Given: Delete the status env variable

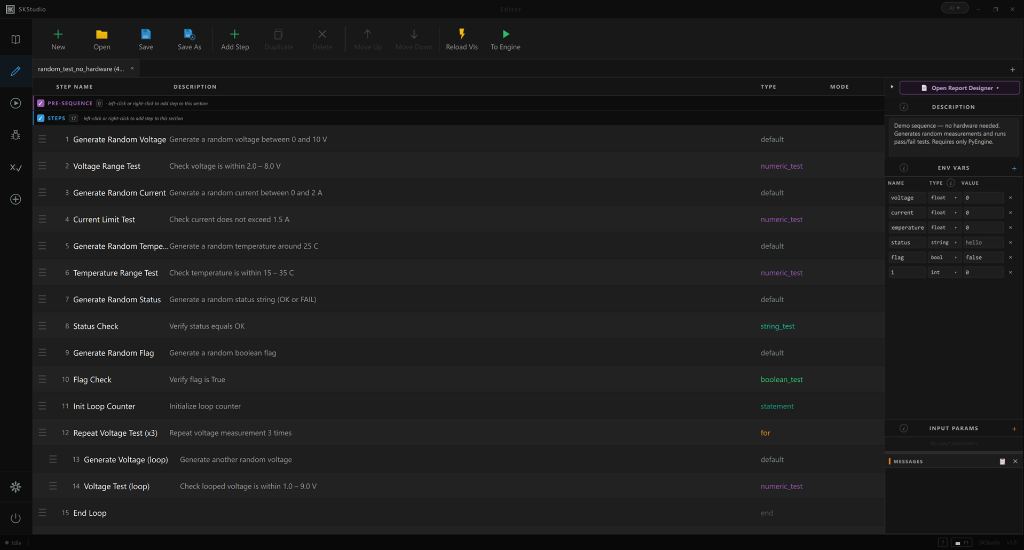Looking at the screenshot, I should 1010,242.
